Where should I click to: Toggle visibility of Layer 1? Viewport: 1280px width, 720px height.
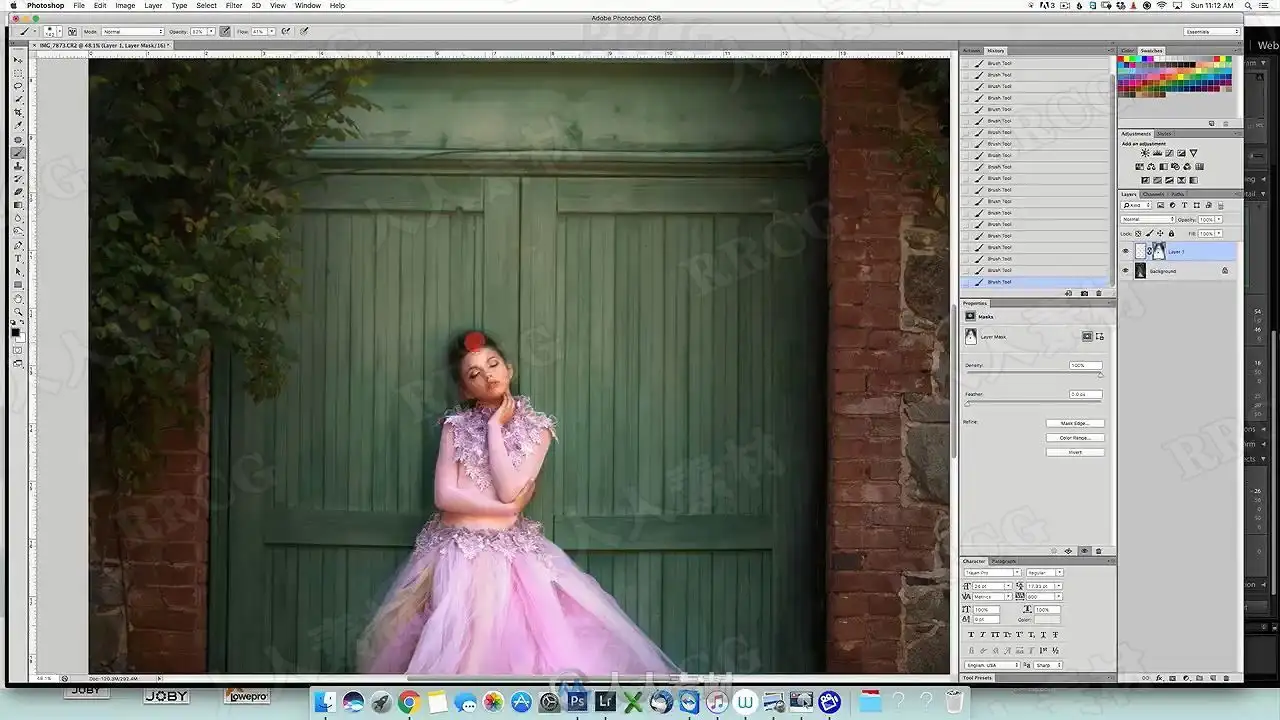tap(1126, 251)
